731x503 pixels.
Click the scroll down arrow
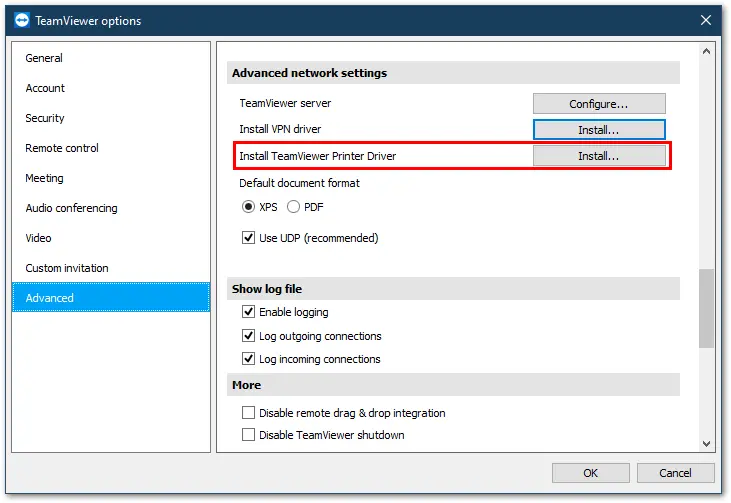[x=706, y=443]
